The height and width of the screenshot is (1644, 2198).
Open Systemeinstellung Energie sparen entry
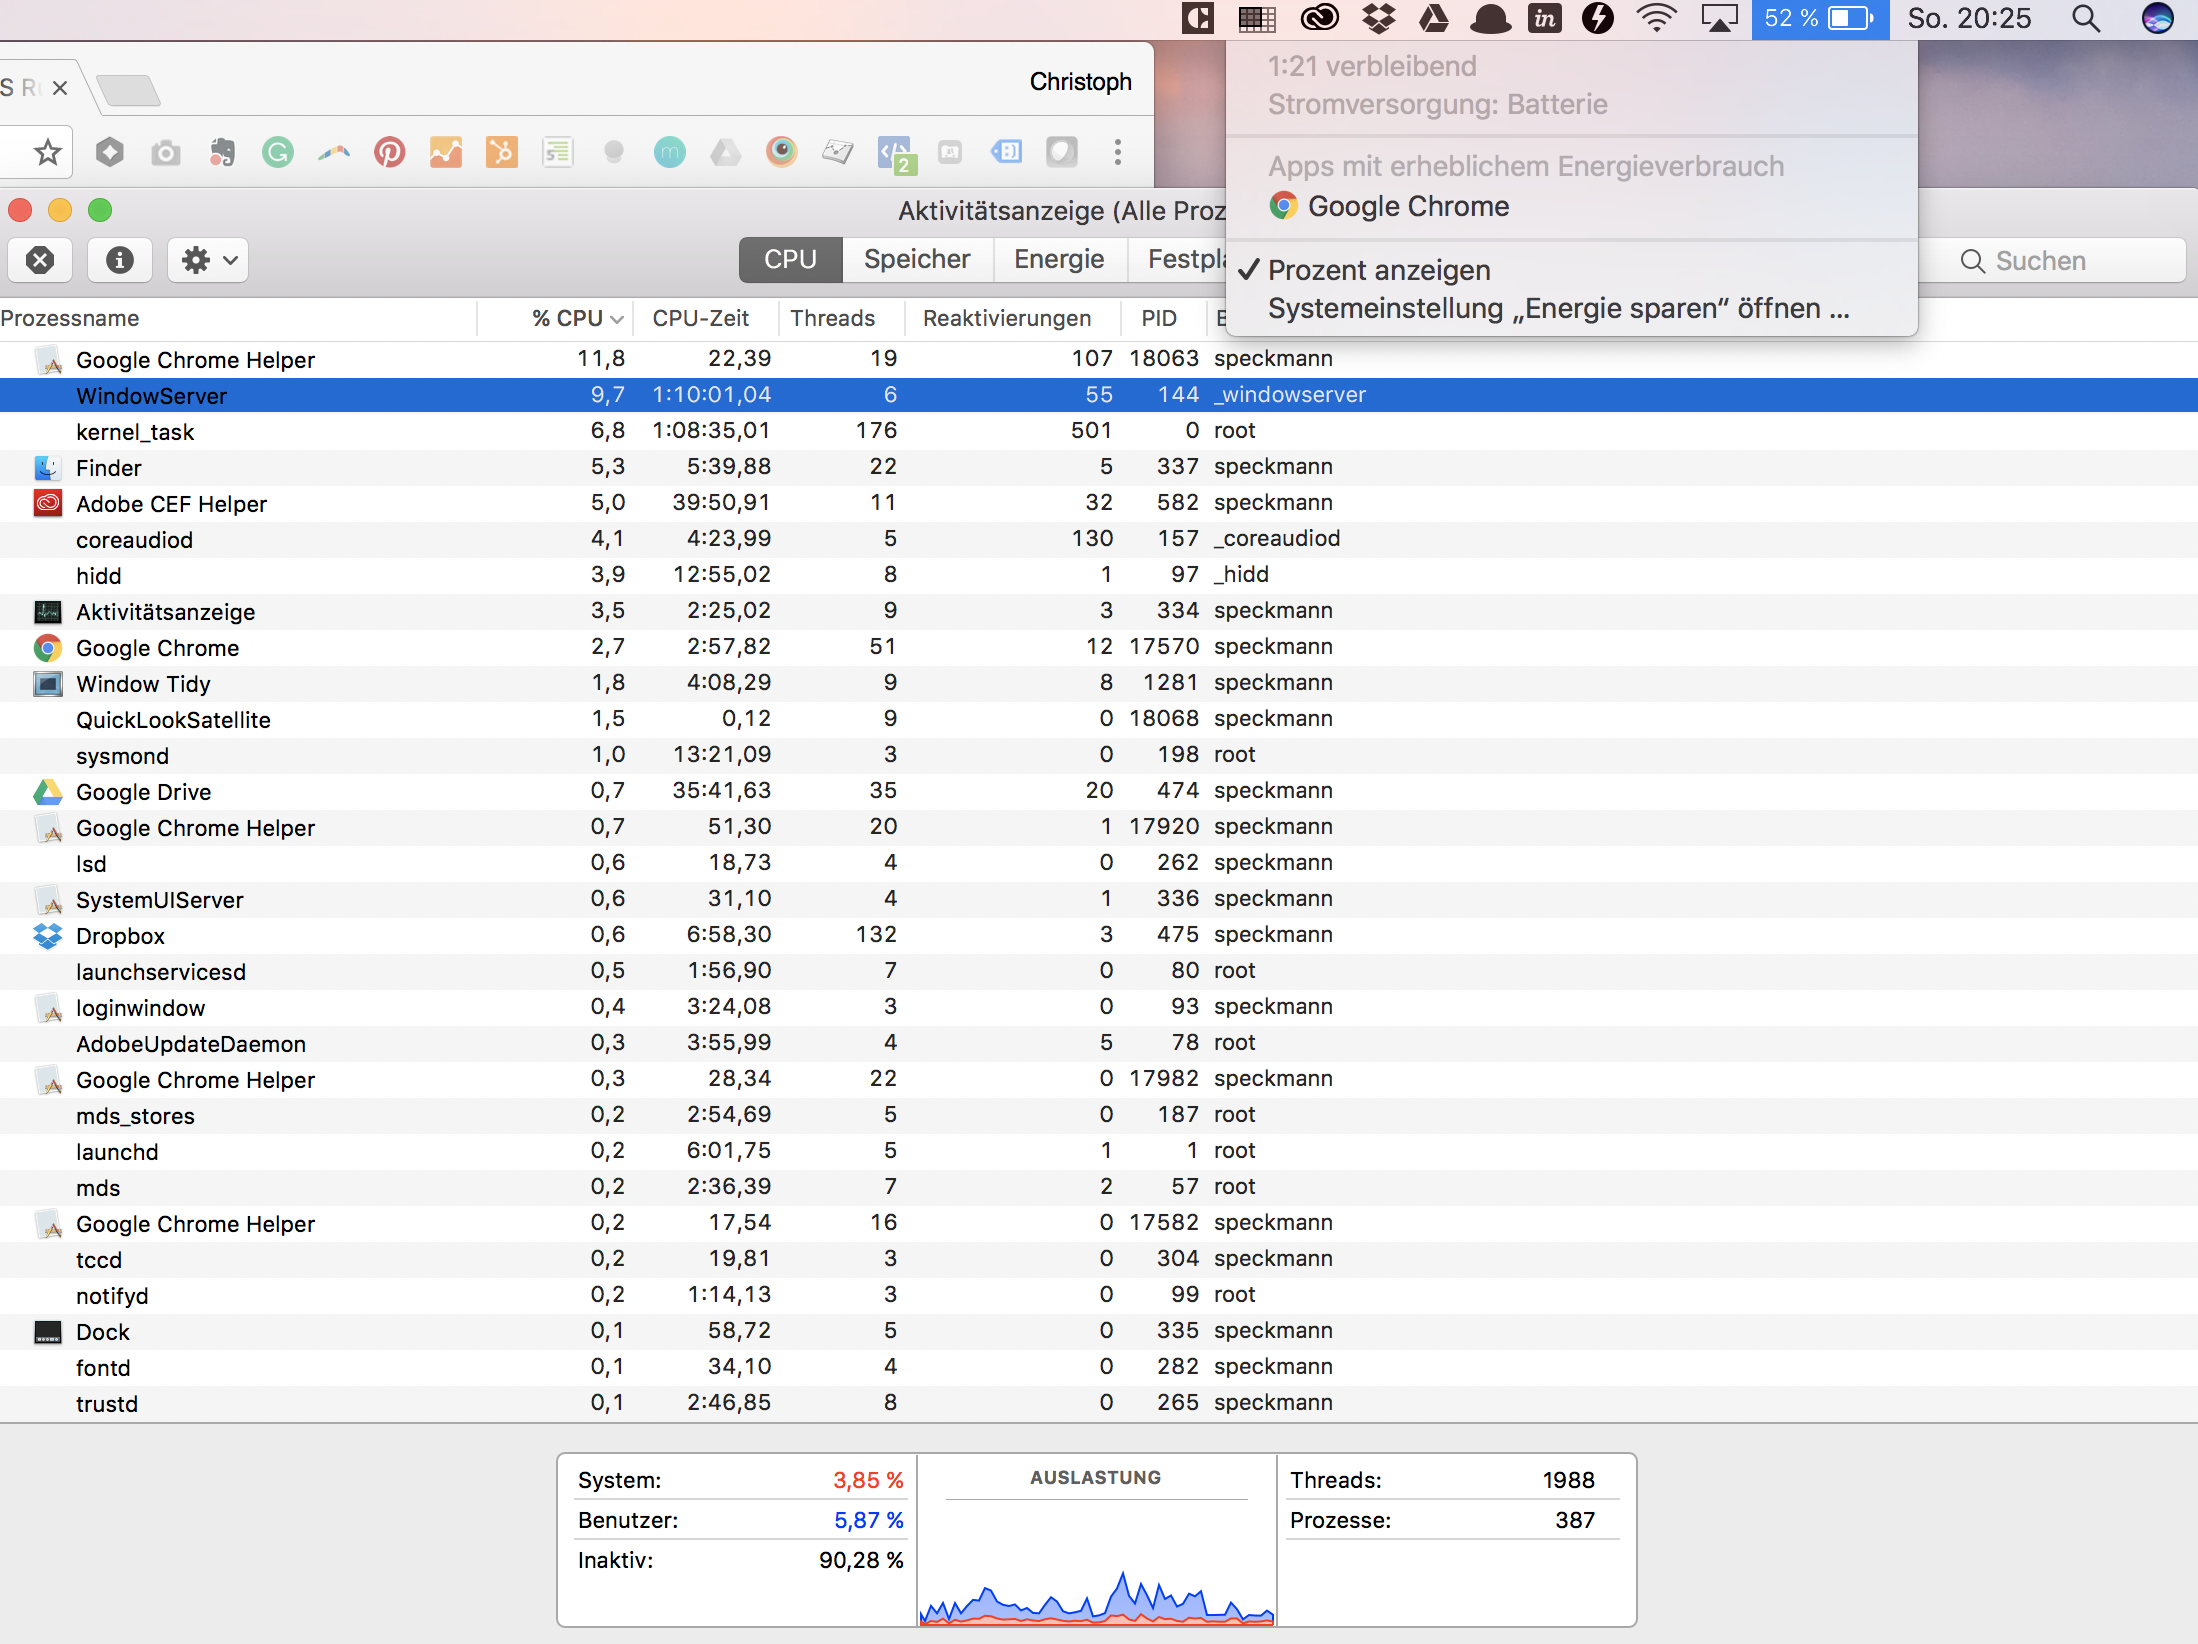click(1557, 308)
